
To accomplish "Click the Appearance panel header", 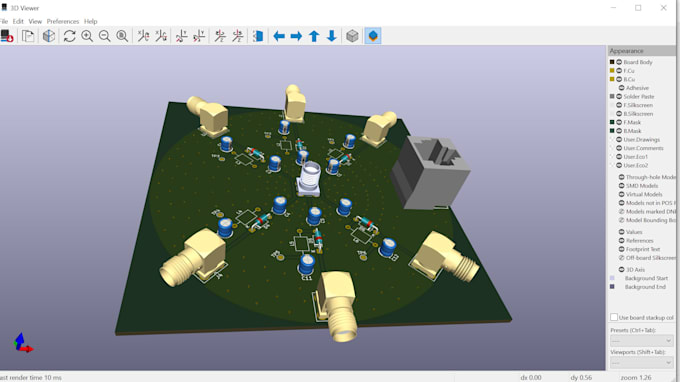I will coord(641,51).
